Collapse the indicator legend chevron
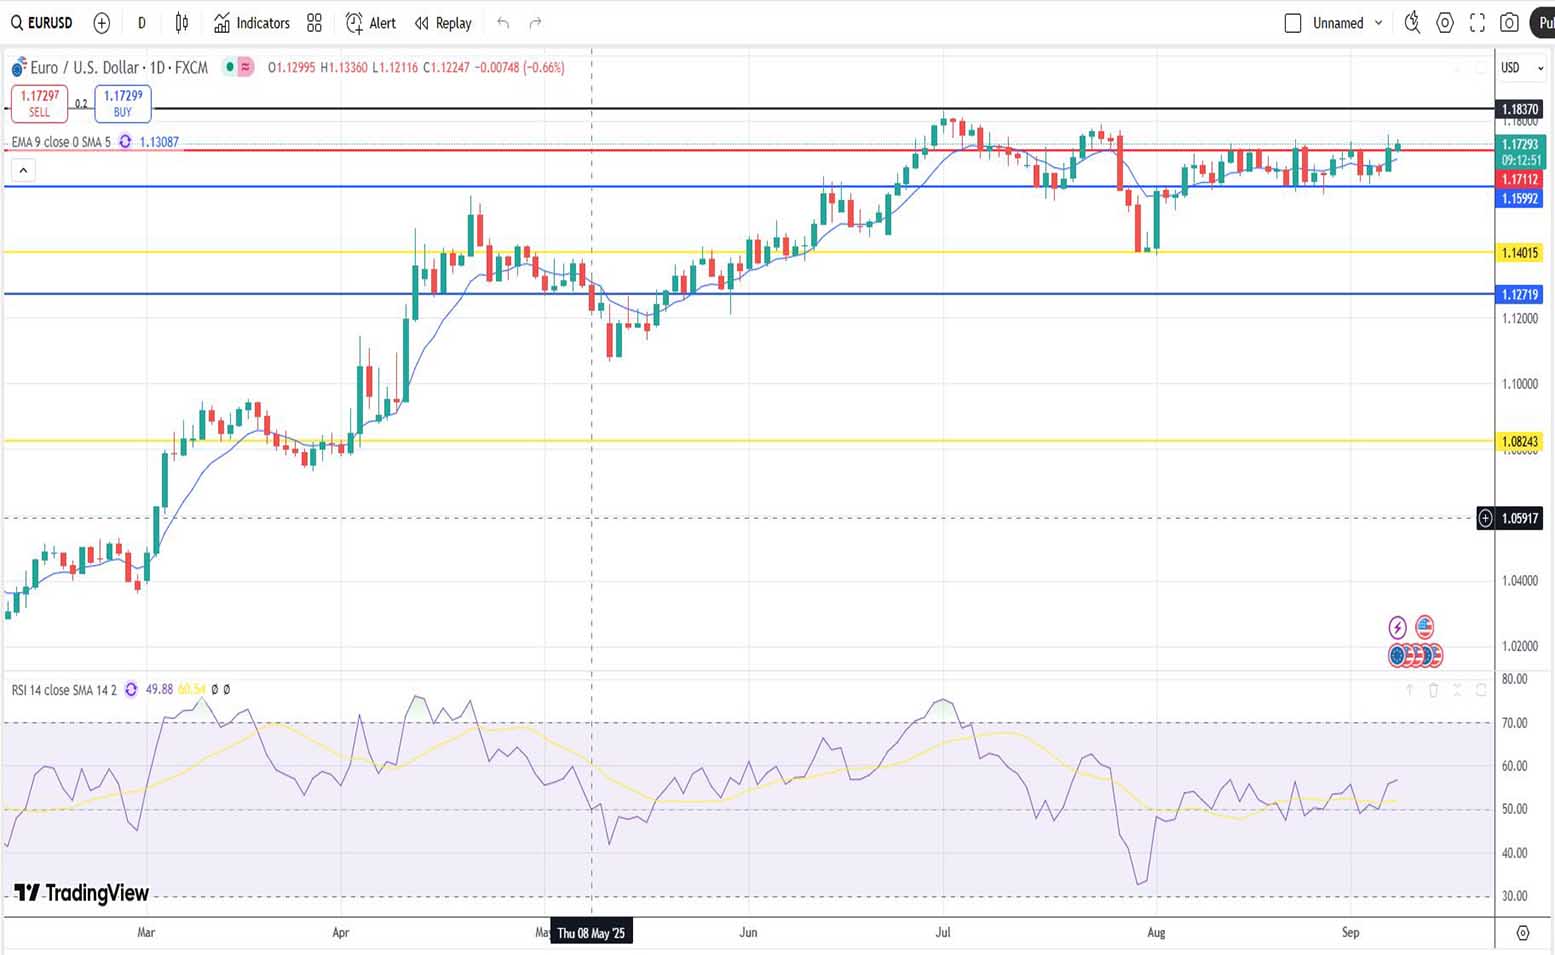 pyautogui.click(x=23, y=171)
